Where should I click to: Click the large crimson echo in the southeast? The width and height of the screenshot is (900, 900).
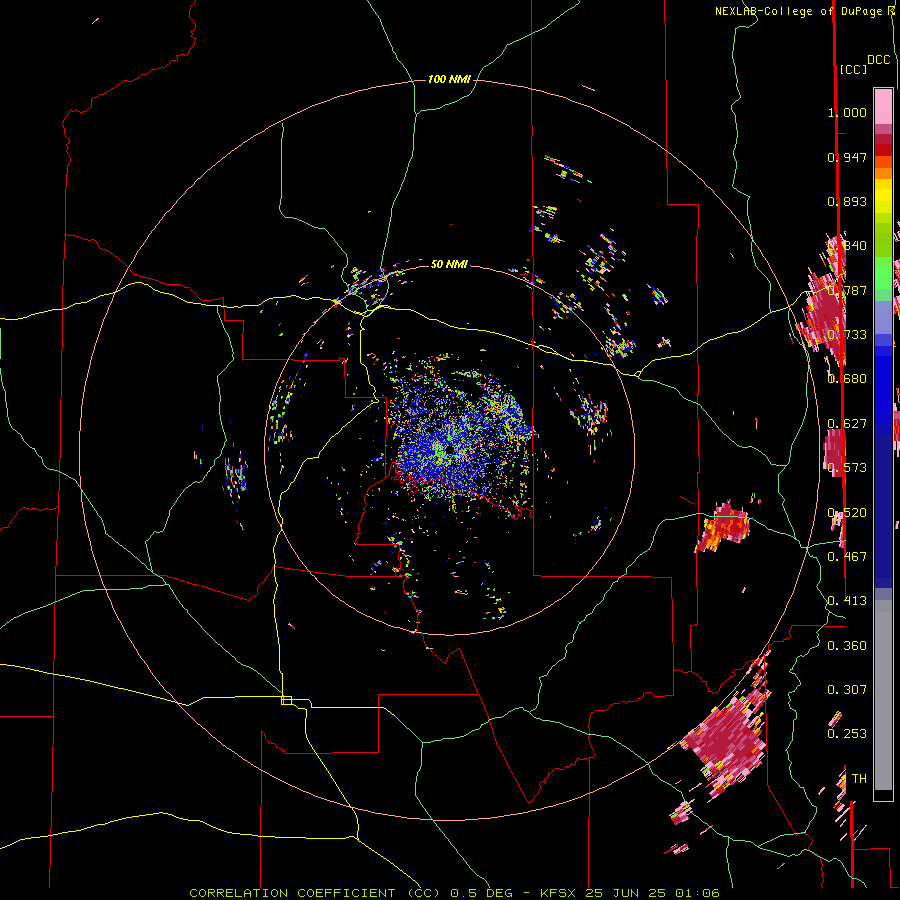[x=726, y=738]
